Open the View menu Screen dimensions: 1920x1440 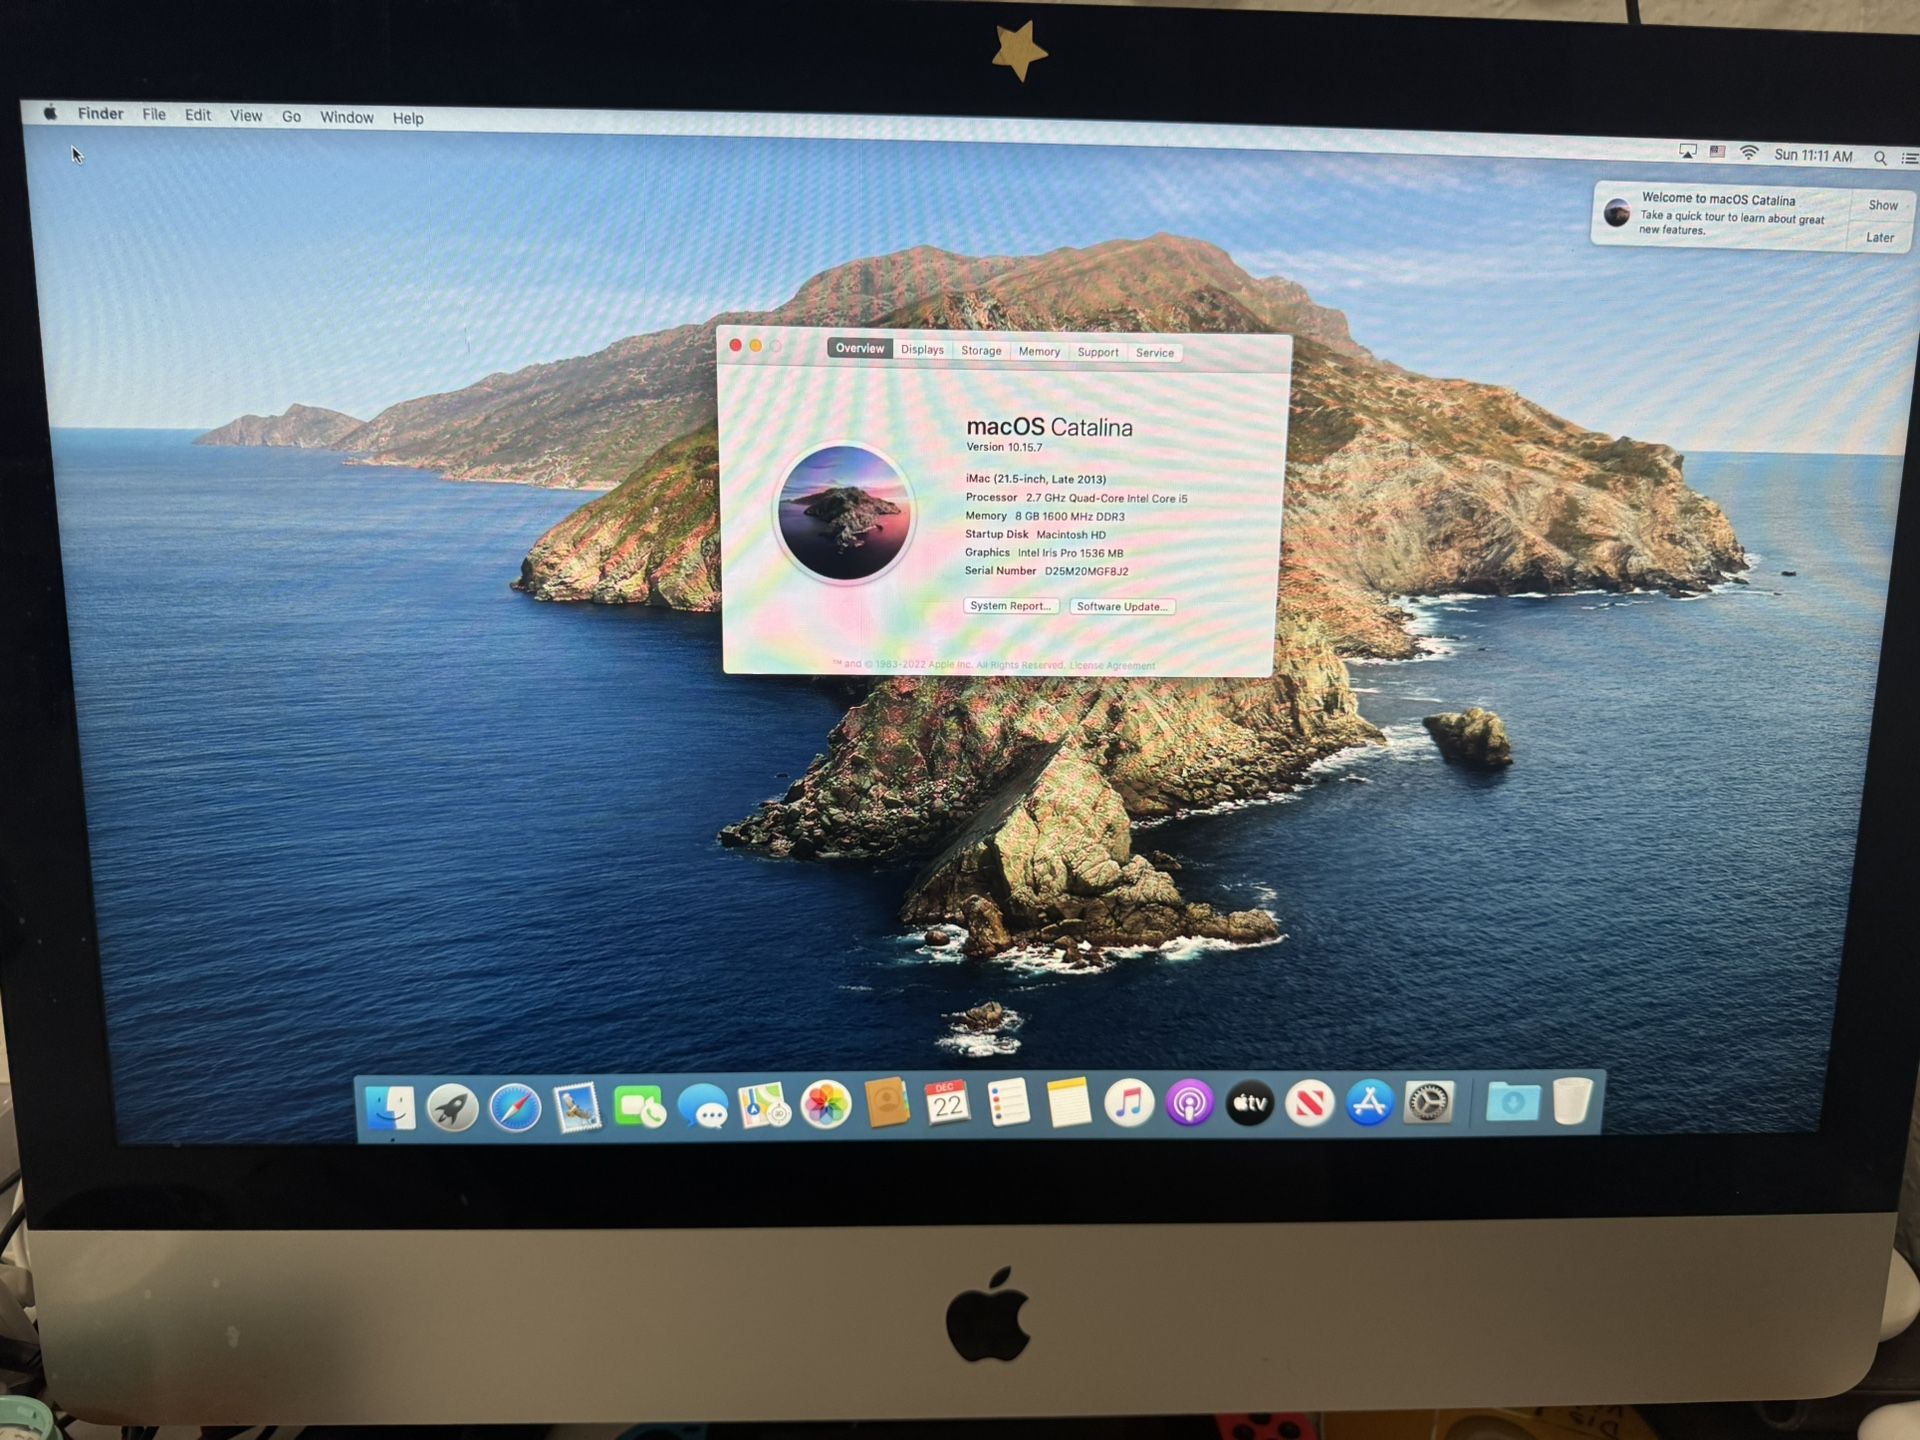(x=246, y=116)
